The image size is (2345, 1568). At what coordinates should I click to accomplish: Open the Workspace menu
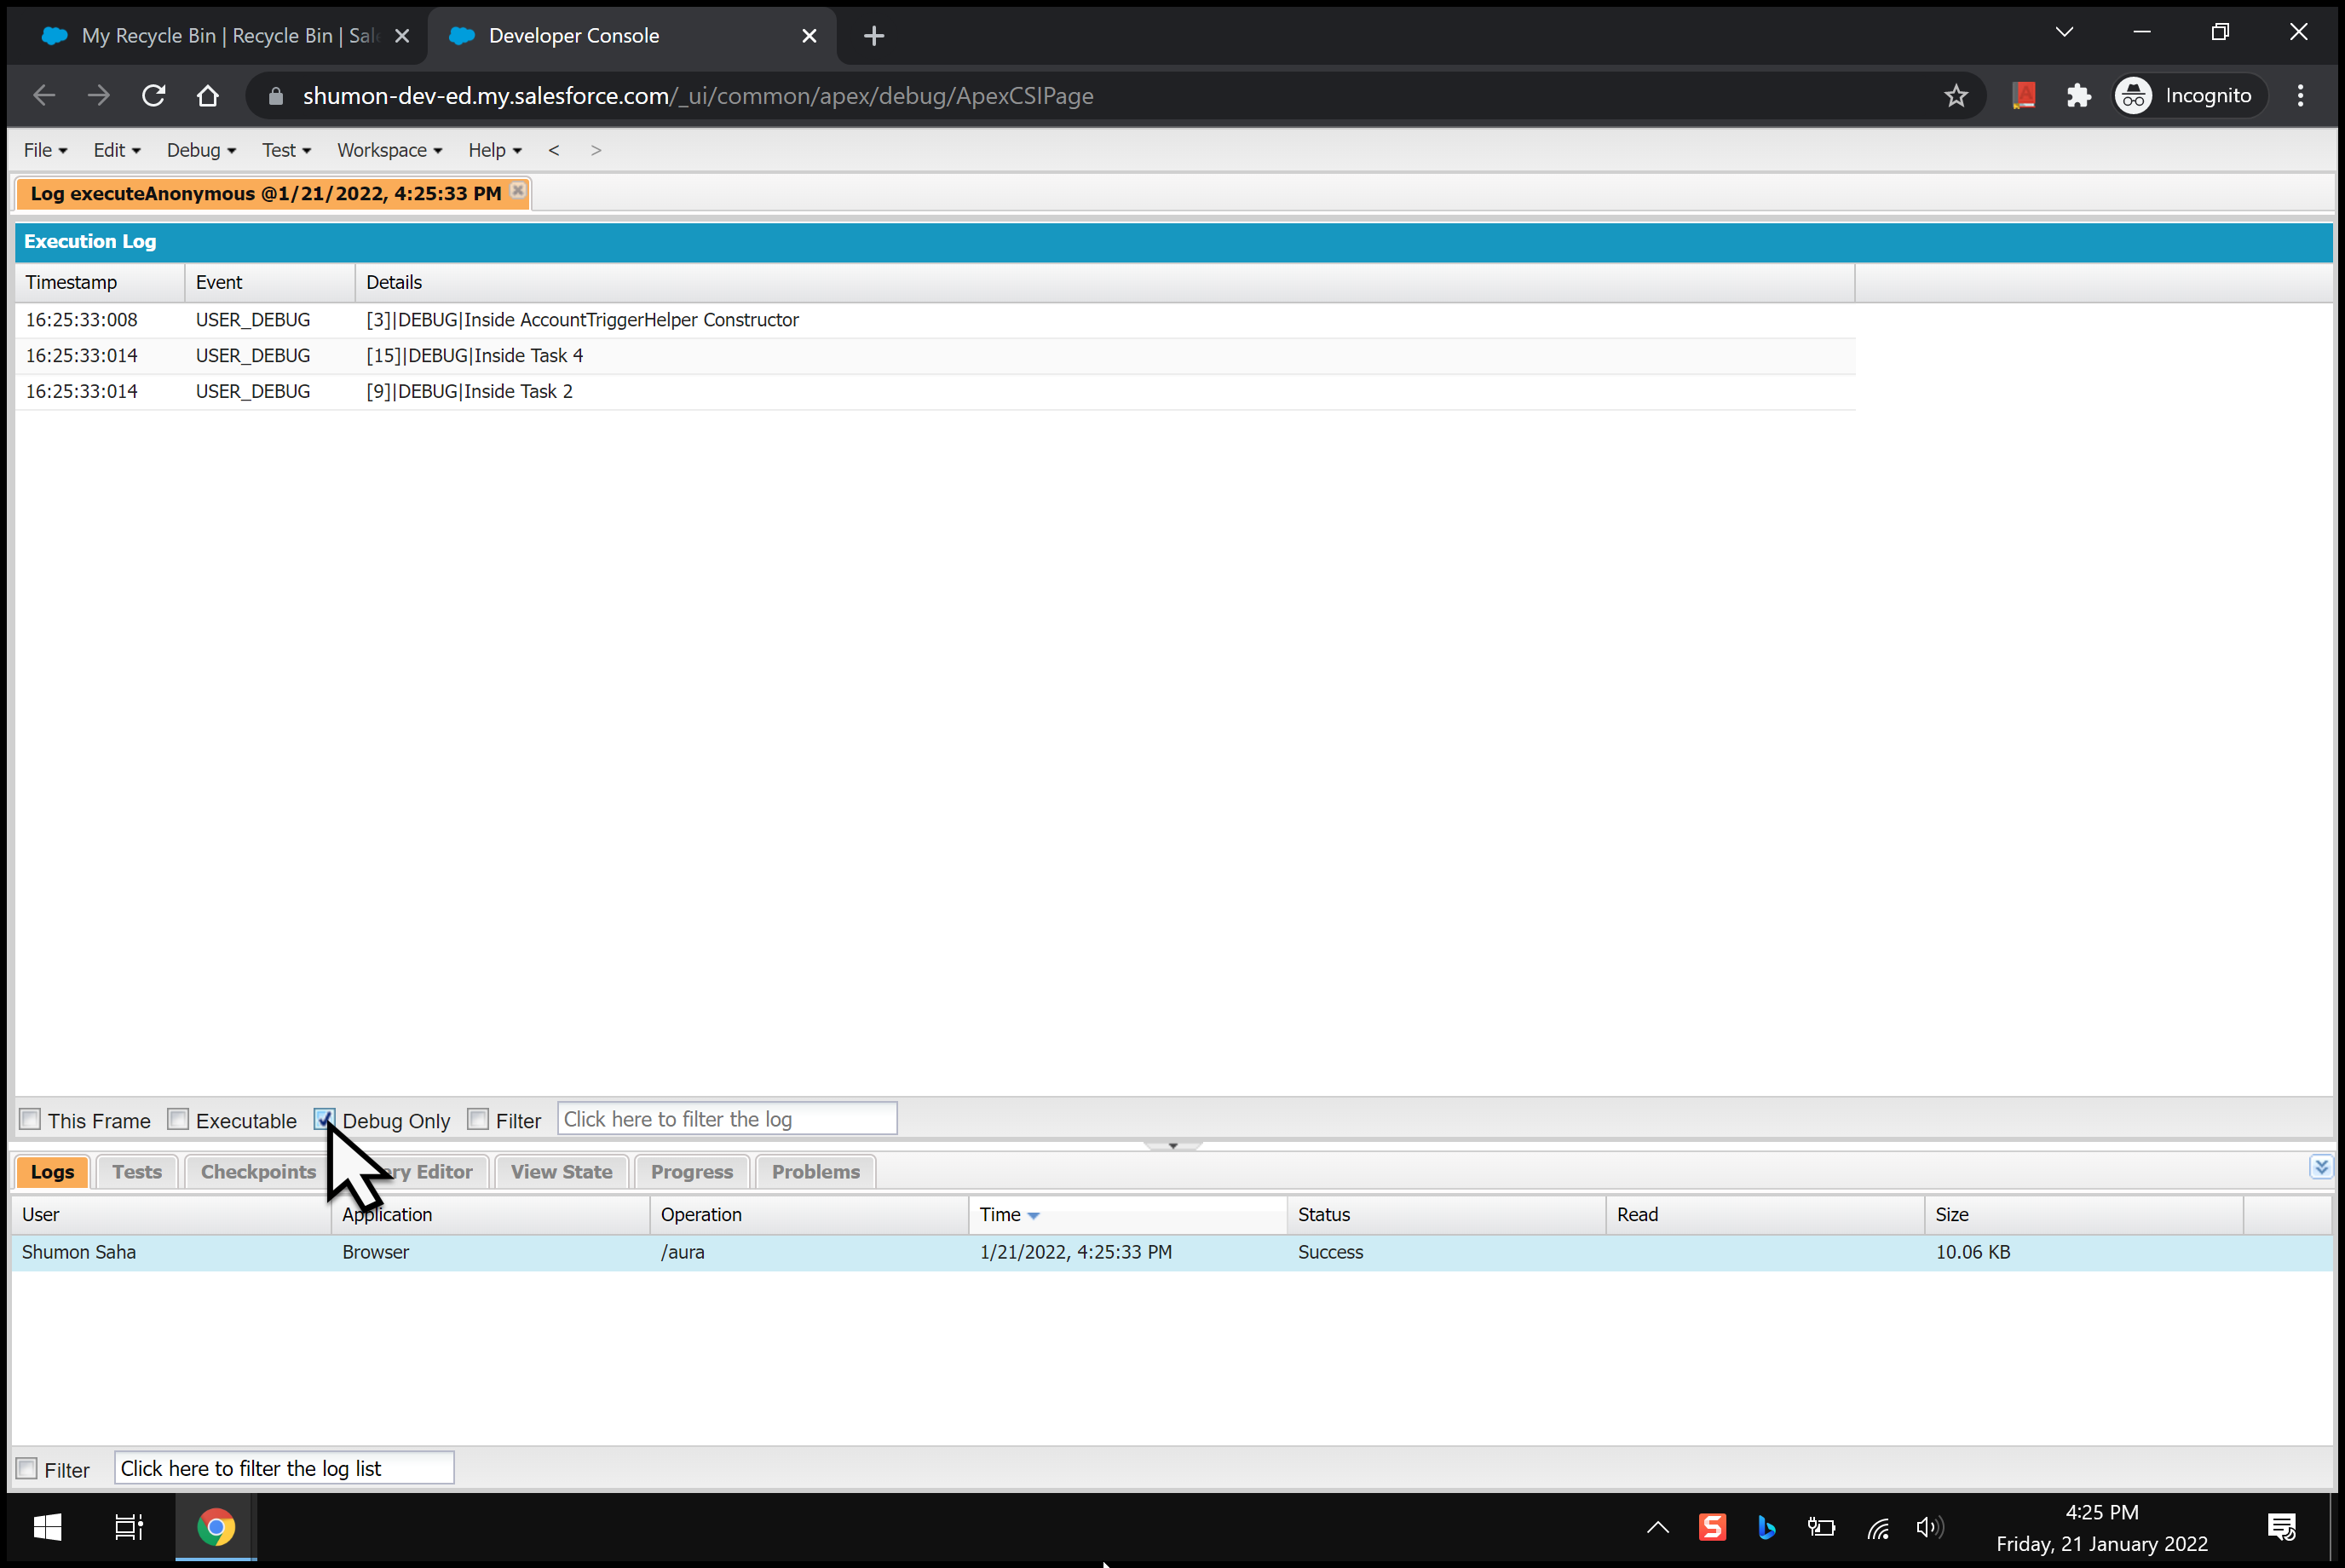click(389, 150)
